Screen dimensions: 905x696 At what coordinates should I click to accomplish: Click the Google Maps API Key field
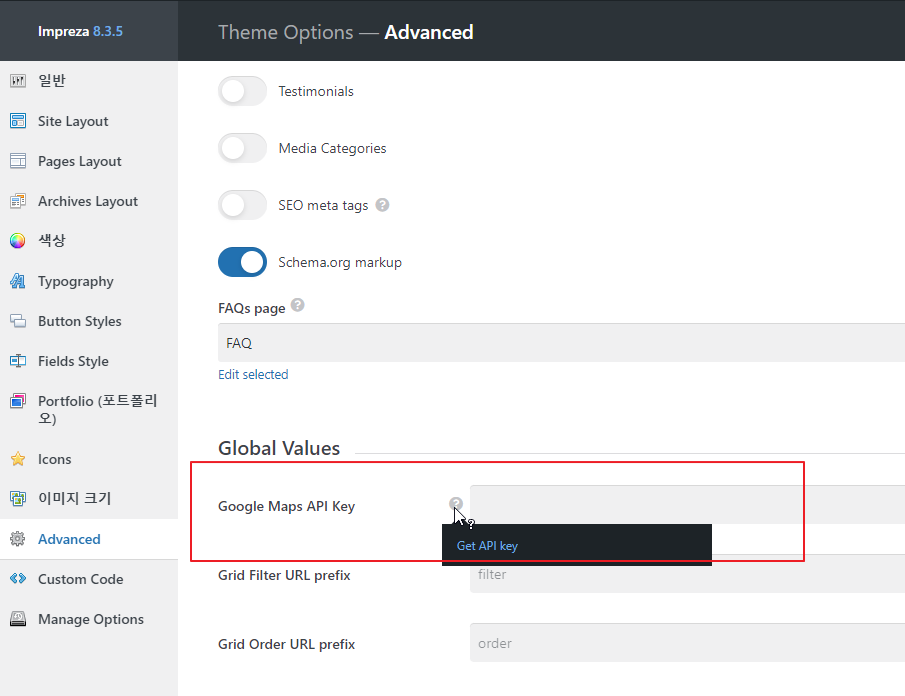tap(687, 504)
